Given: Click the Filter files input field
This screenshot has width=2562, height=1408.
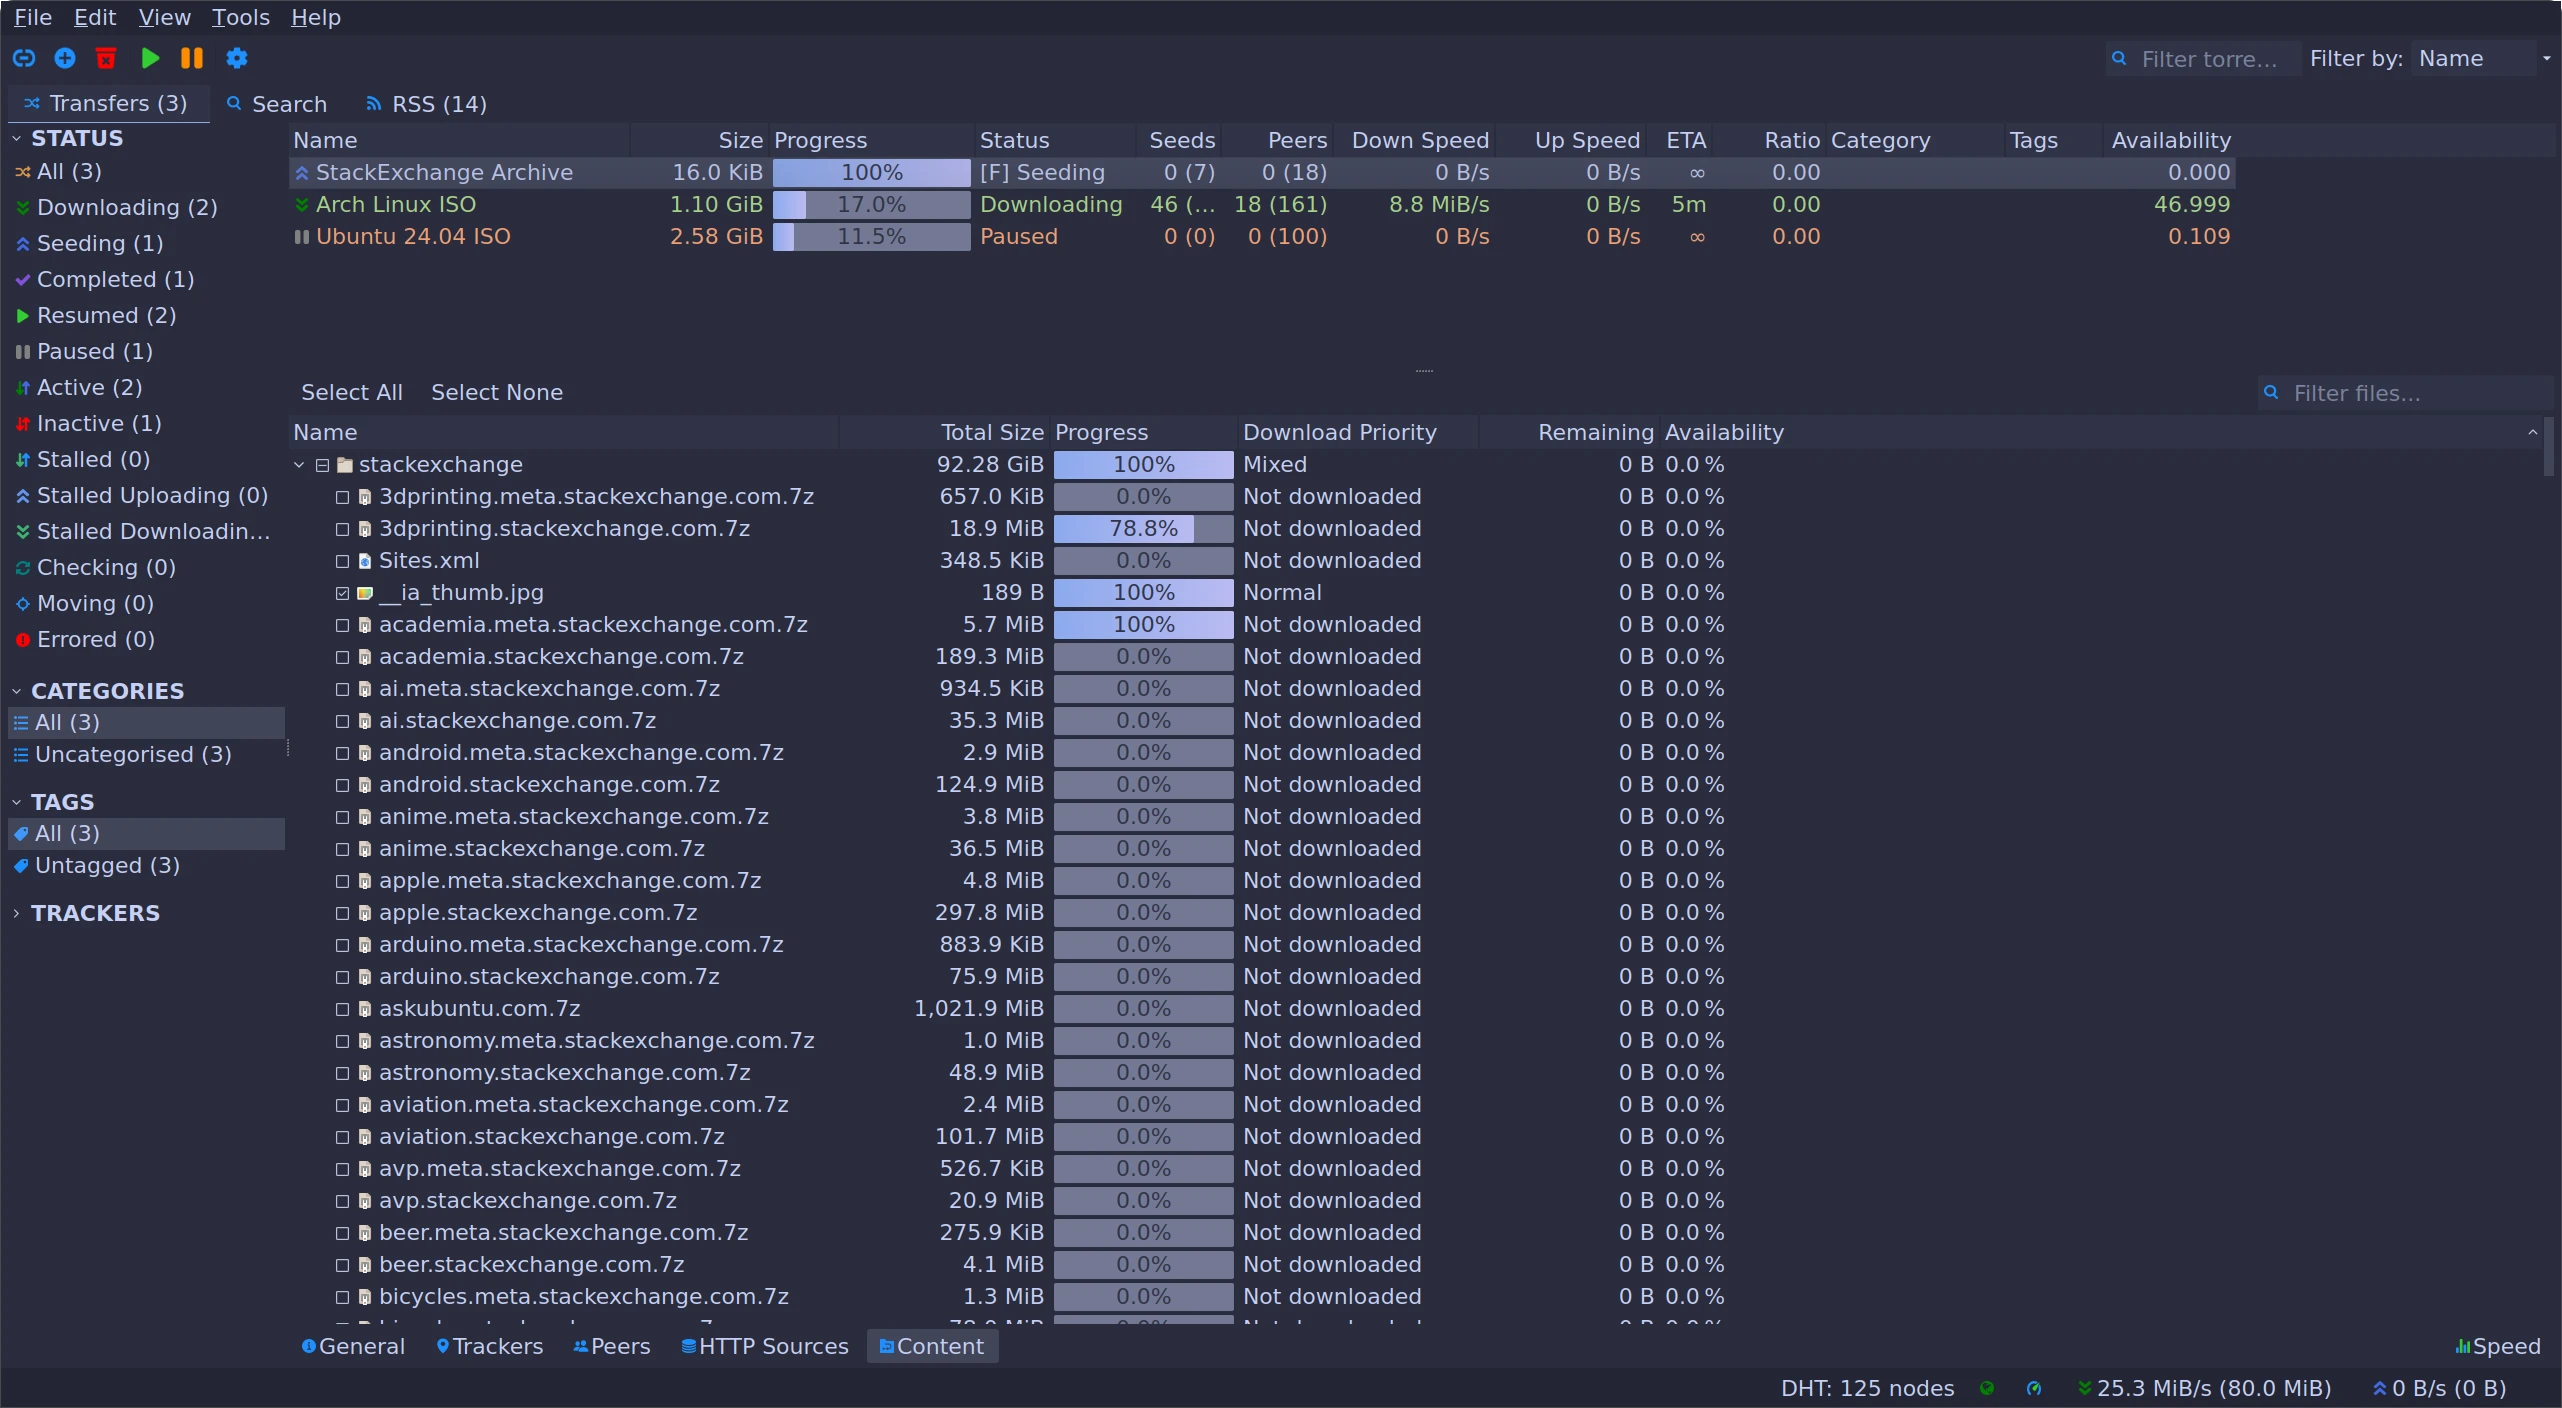Looking at the screenshot, I should point(2410,393).
